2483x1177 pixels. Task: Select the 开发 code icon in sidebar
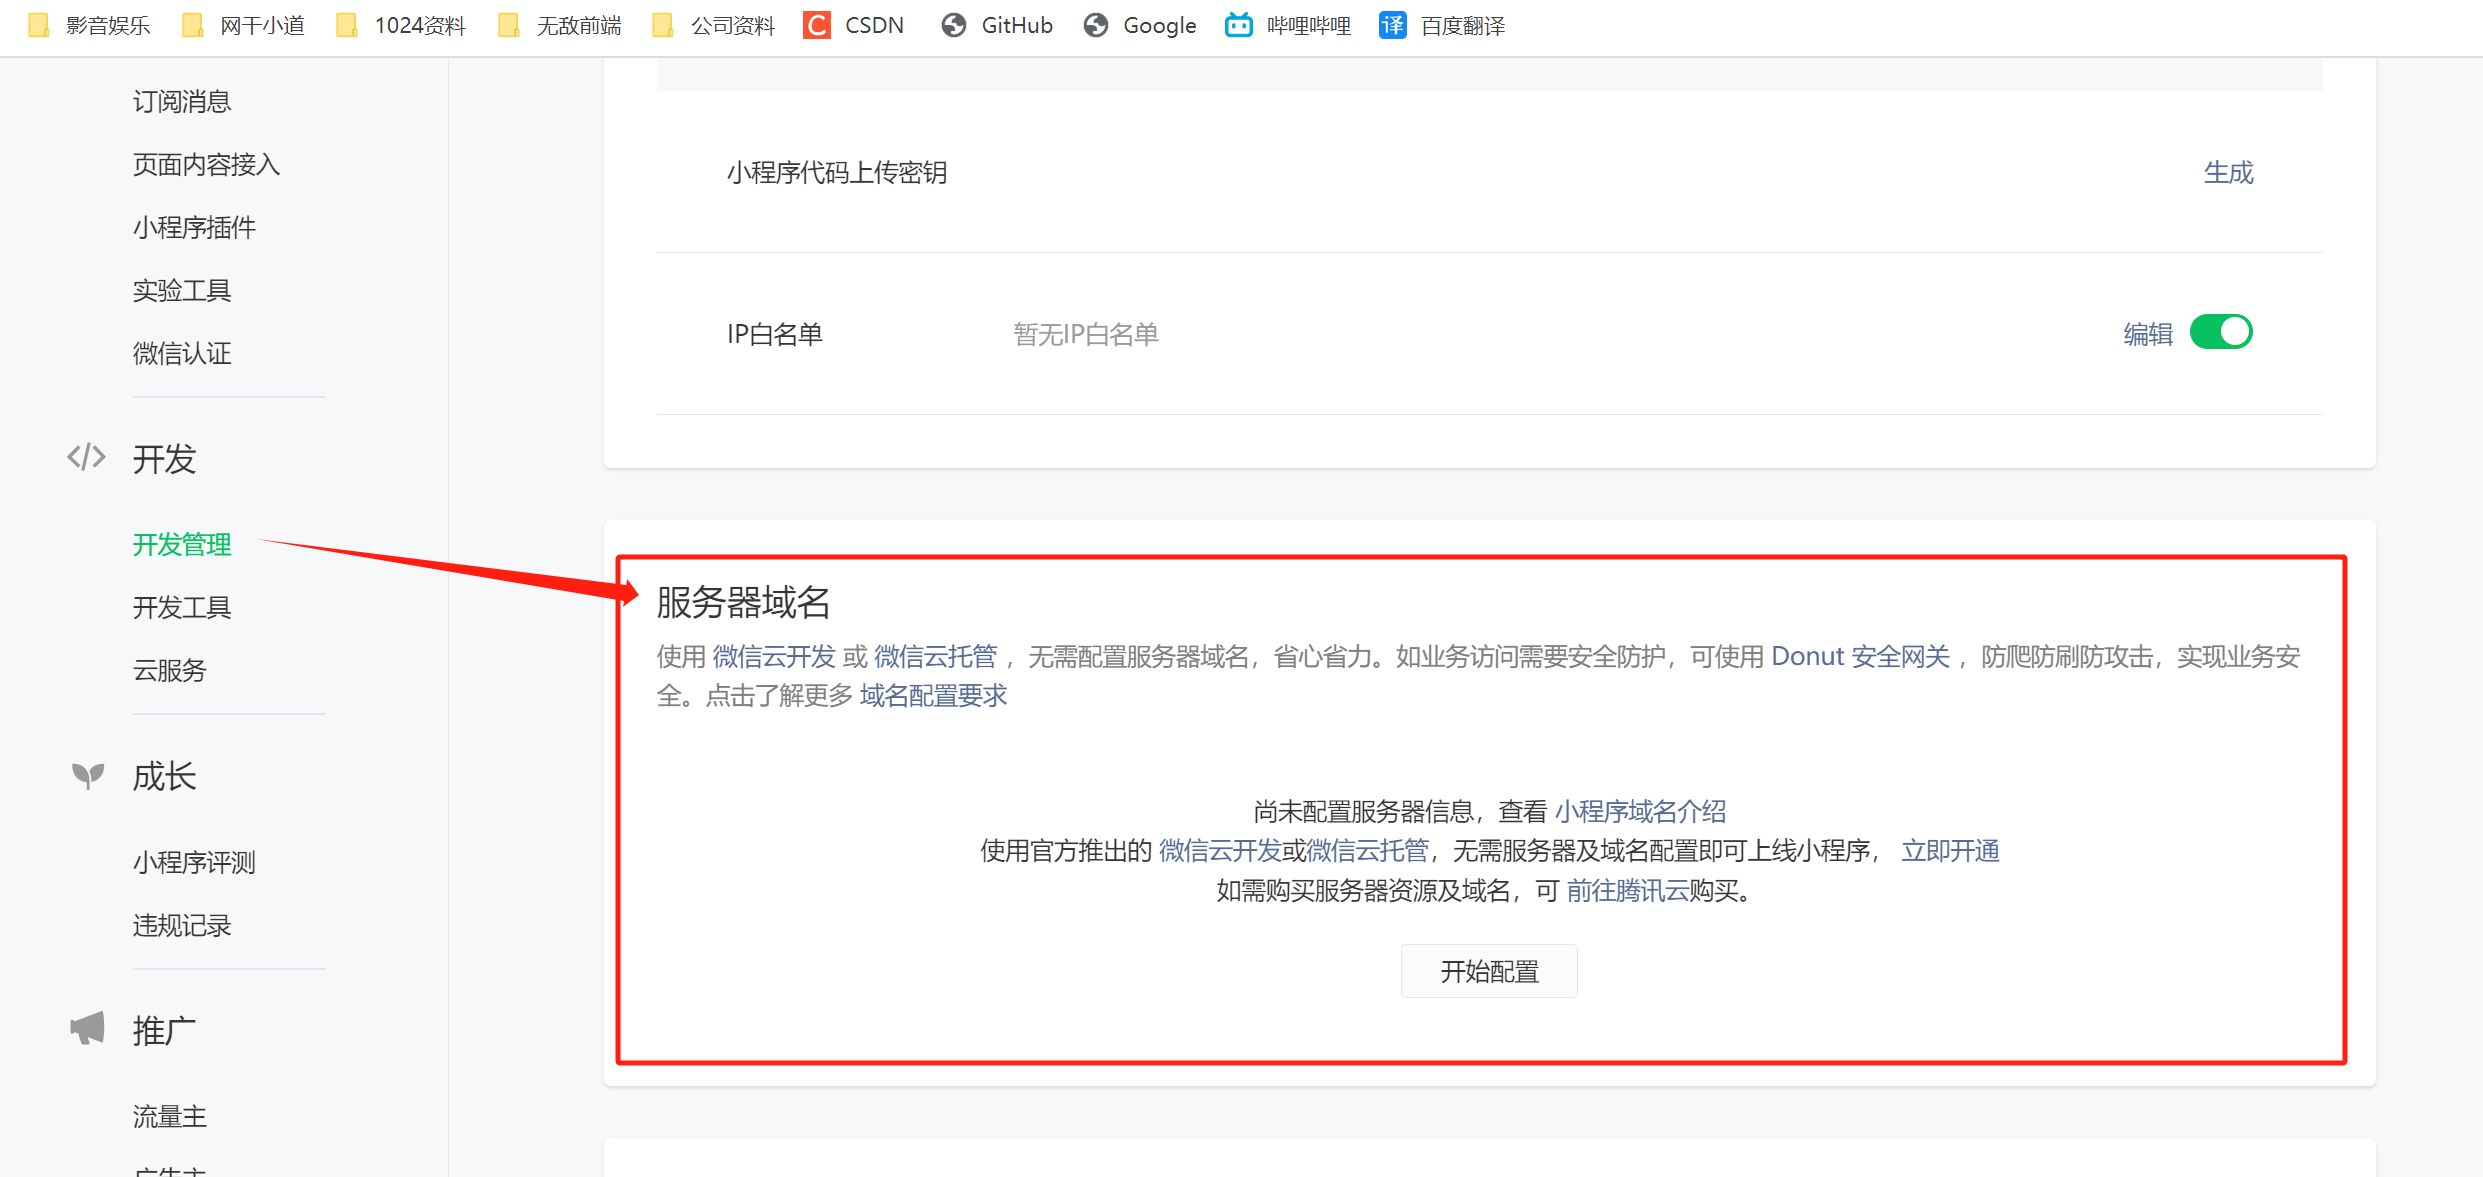pos(85,459)
